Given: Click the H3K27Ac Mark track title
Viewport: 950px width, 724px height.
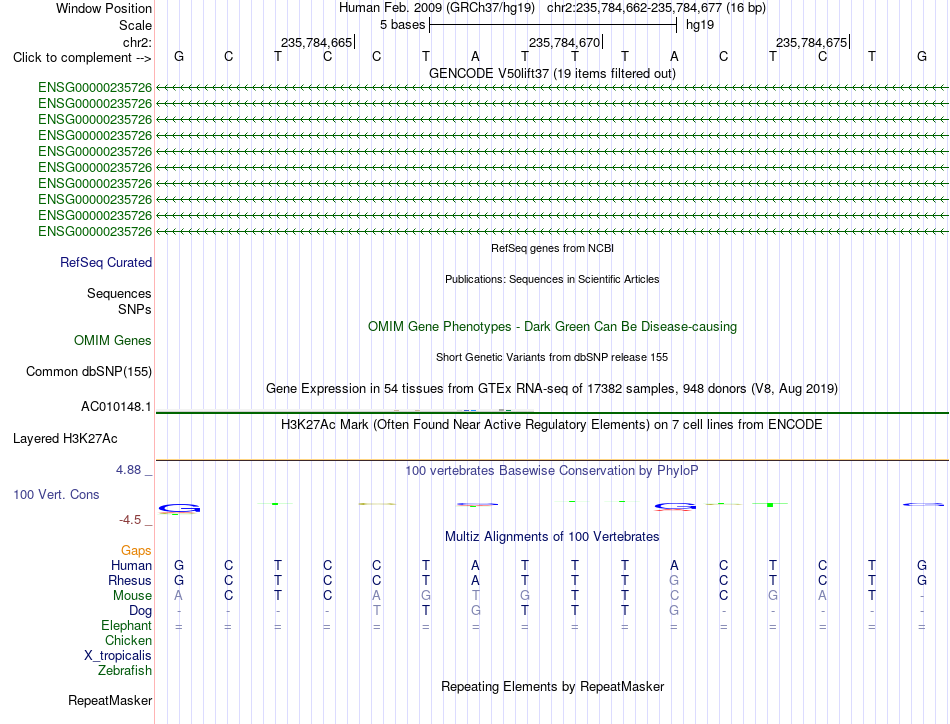Looking at the screenshot, I should pyautogui.click(x=552, y=424).
